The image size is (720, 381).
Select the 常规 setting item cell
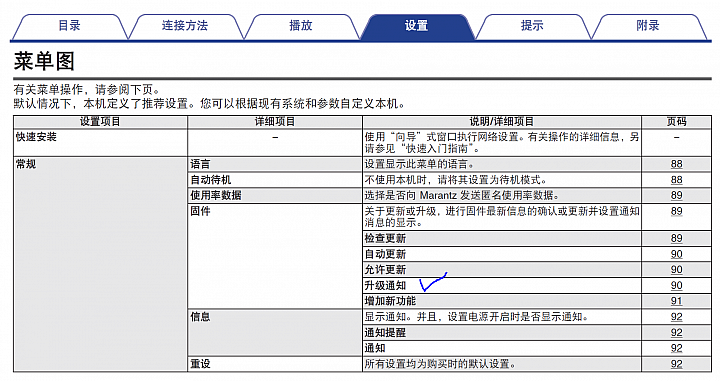point(100,264)
